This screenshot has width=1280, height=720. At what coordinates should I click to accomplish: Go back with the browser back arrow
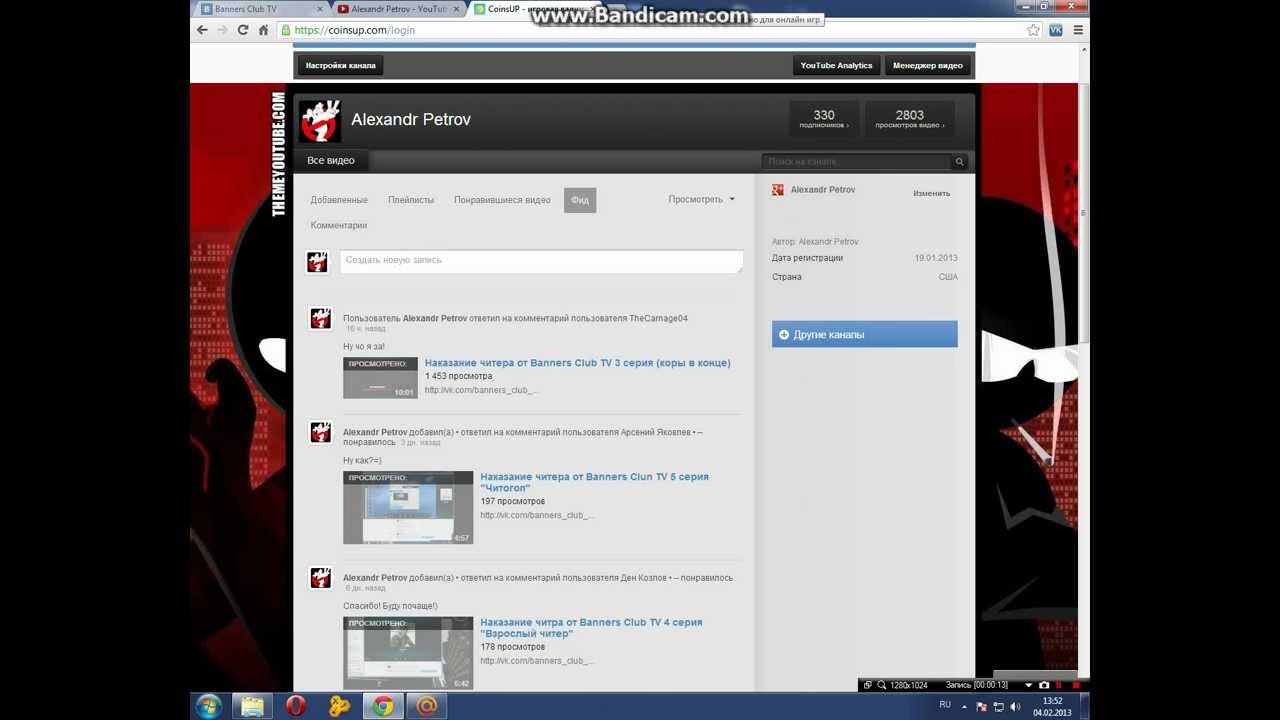[x=202, y=30]
